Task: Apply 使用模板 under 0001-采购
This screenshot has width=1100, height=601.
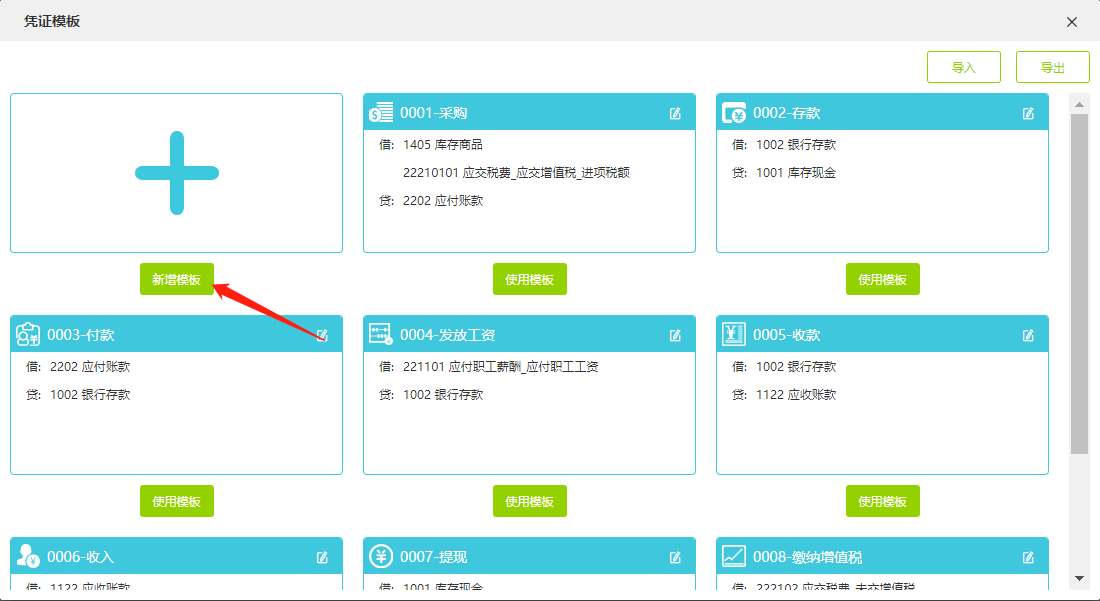Action: click(x=528, y=279)
